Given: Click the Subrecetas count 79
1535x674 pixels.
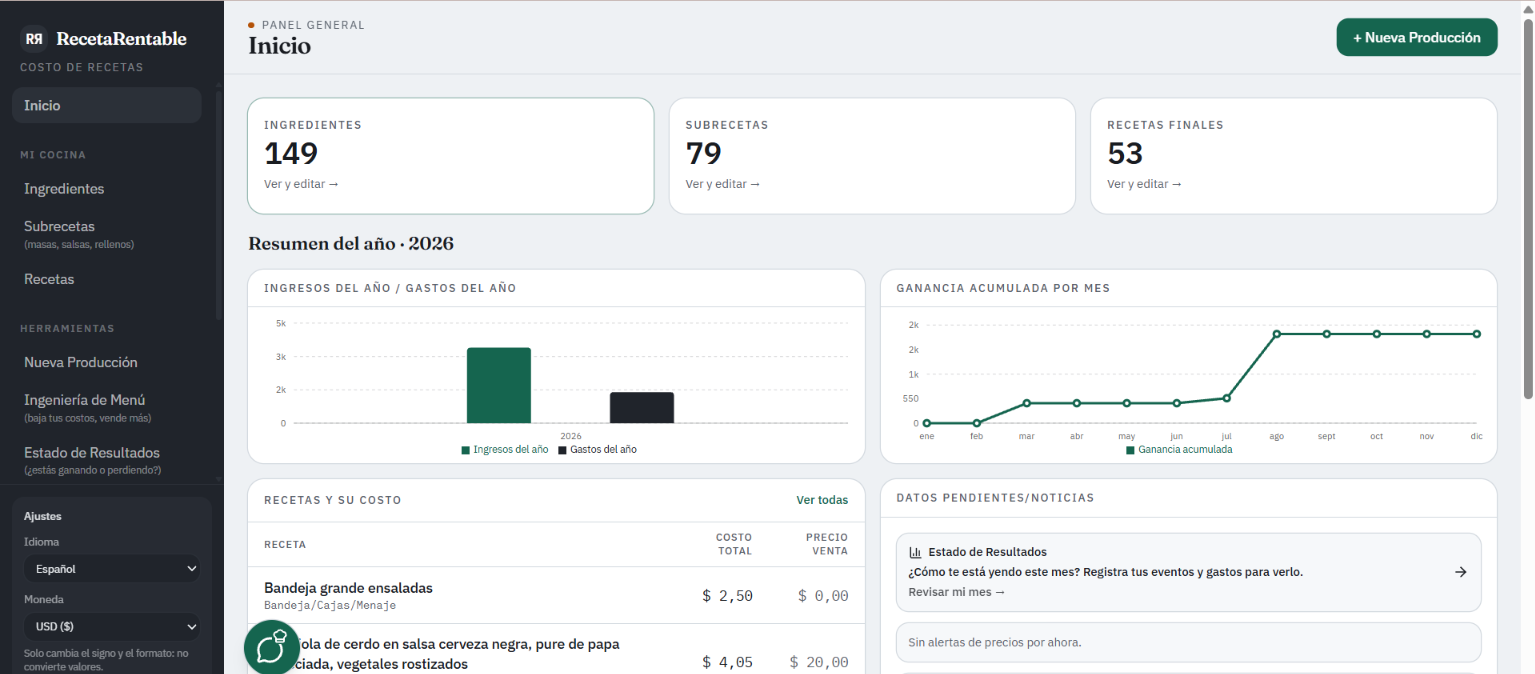Looking at the screenshot, I should coord(704,154).
